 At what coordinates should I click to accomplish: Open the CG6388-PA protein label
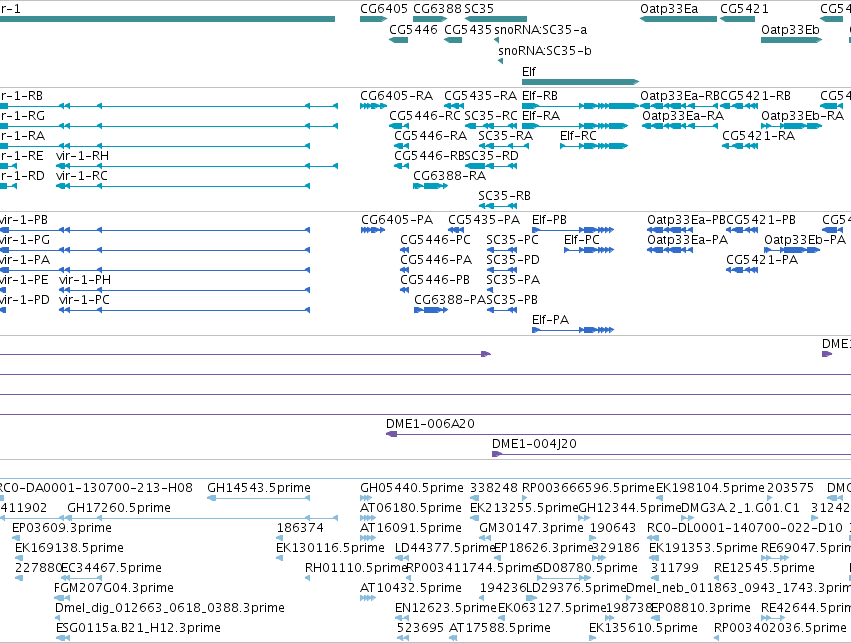click(x=450, y=300)
